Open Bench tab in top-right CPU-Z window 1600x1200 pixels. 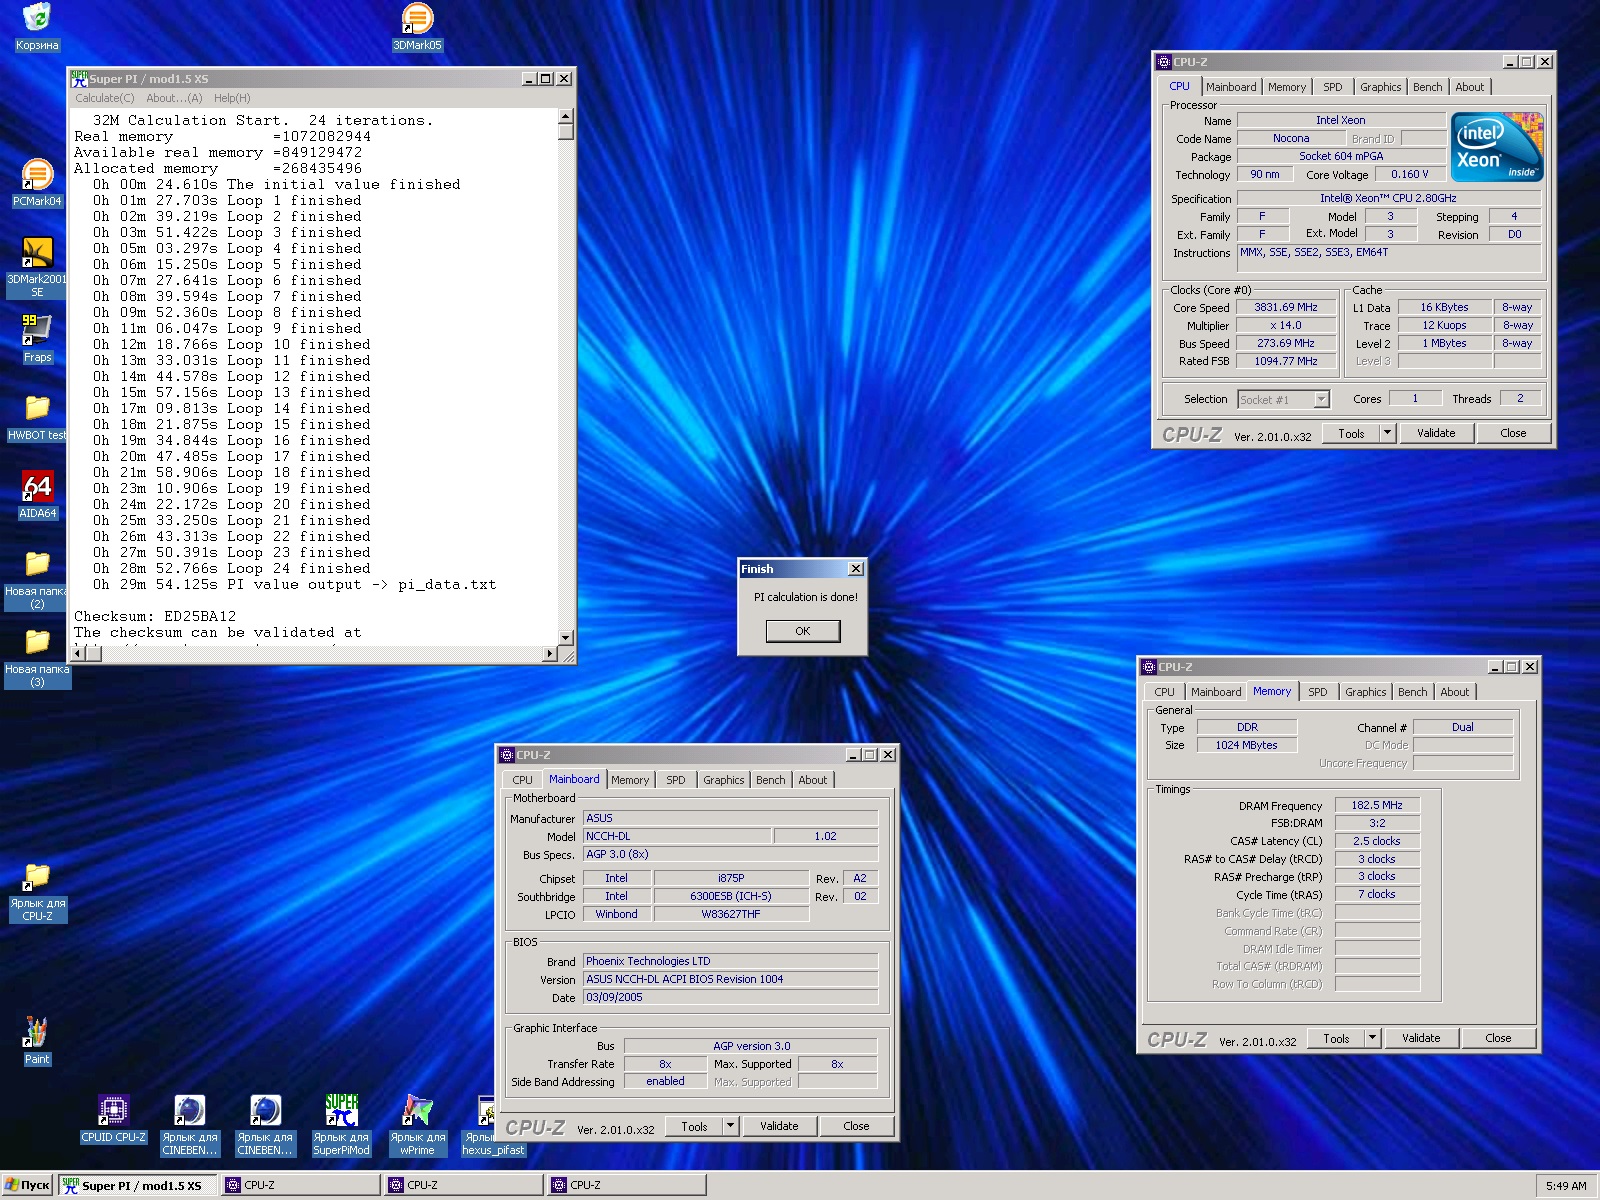(1428, 87)
